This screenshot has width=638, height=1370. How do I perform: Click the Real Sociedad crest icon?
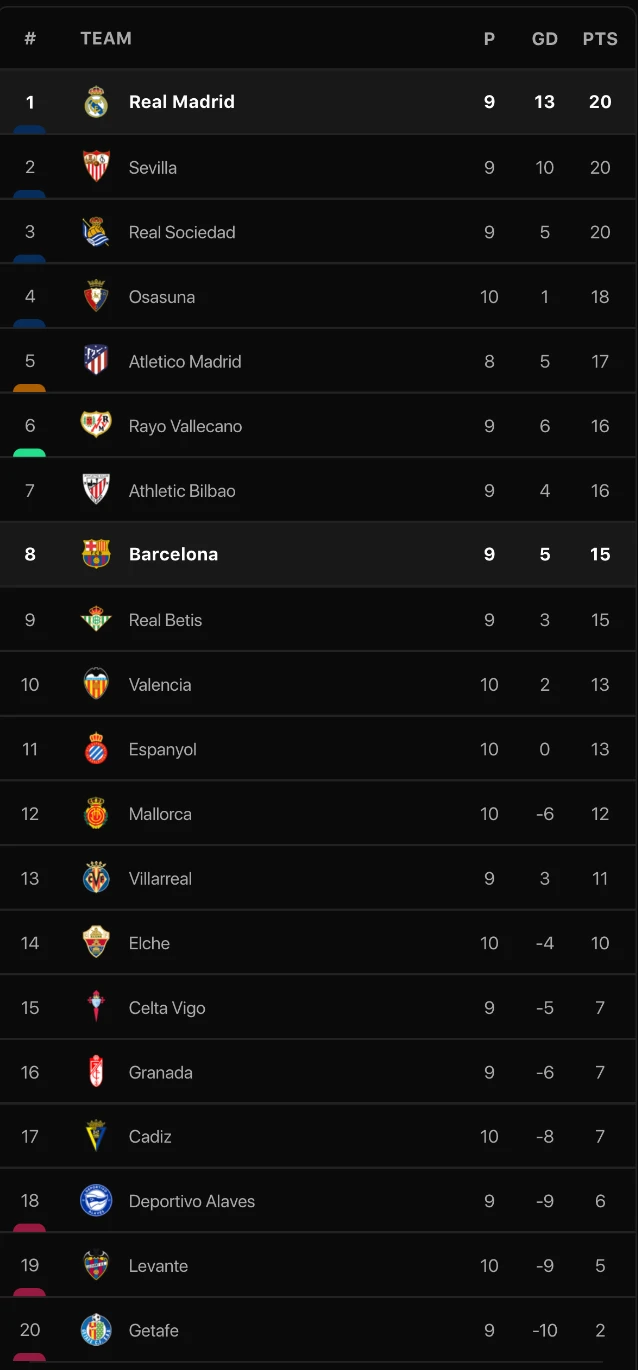96,232
